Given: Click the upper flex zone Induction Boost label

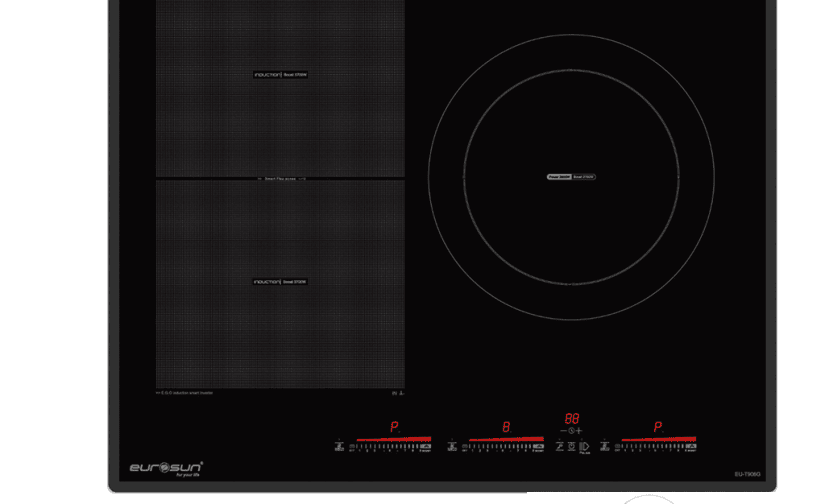Looking at the screenshot, I should (x=280, y=75).
